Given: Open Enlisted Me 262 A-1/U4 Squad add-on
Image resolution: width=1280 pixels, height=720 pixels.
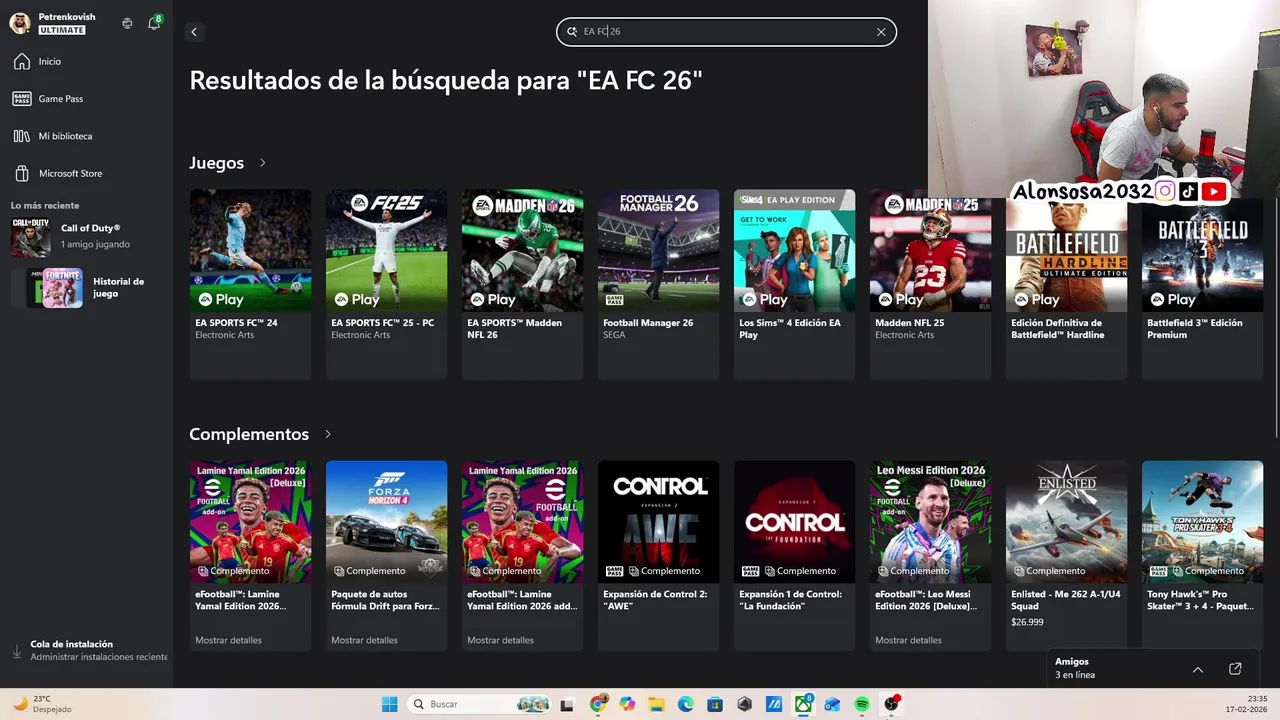Looking at the screenshot, I should click(1066, 555).
